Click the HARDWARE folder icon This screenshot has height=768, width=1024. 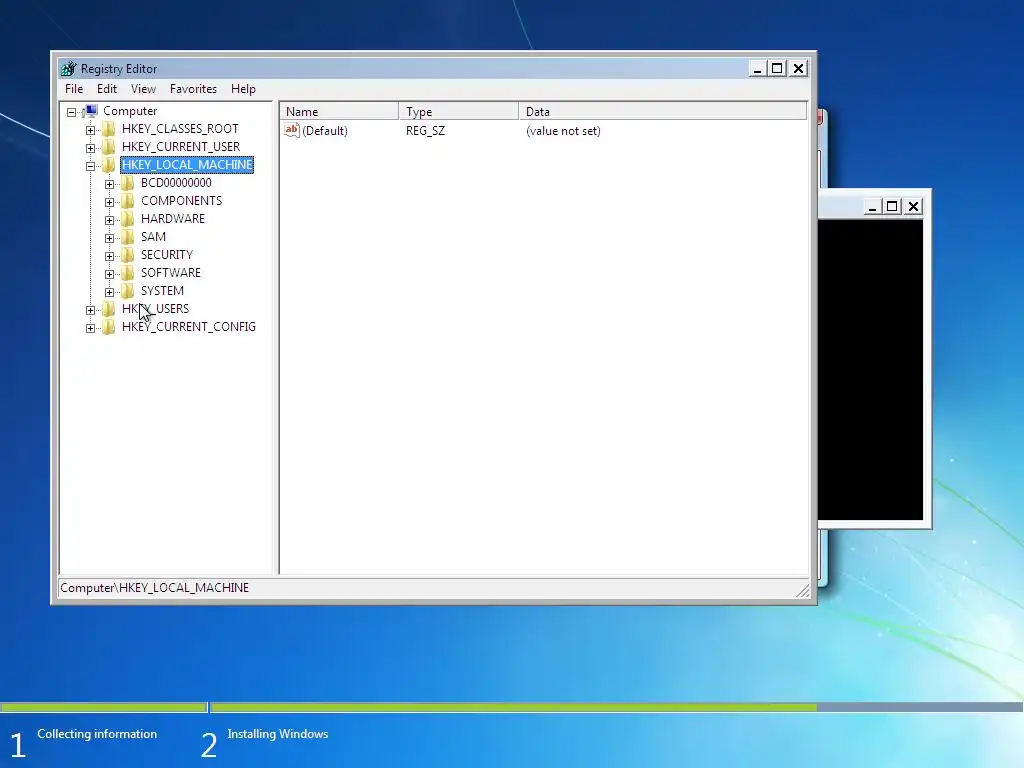[128, 218]
